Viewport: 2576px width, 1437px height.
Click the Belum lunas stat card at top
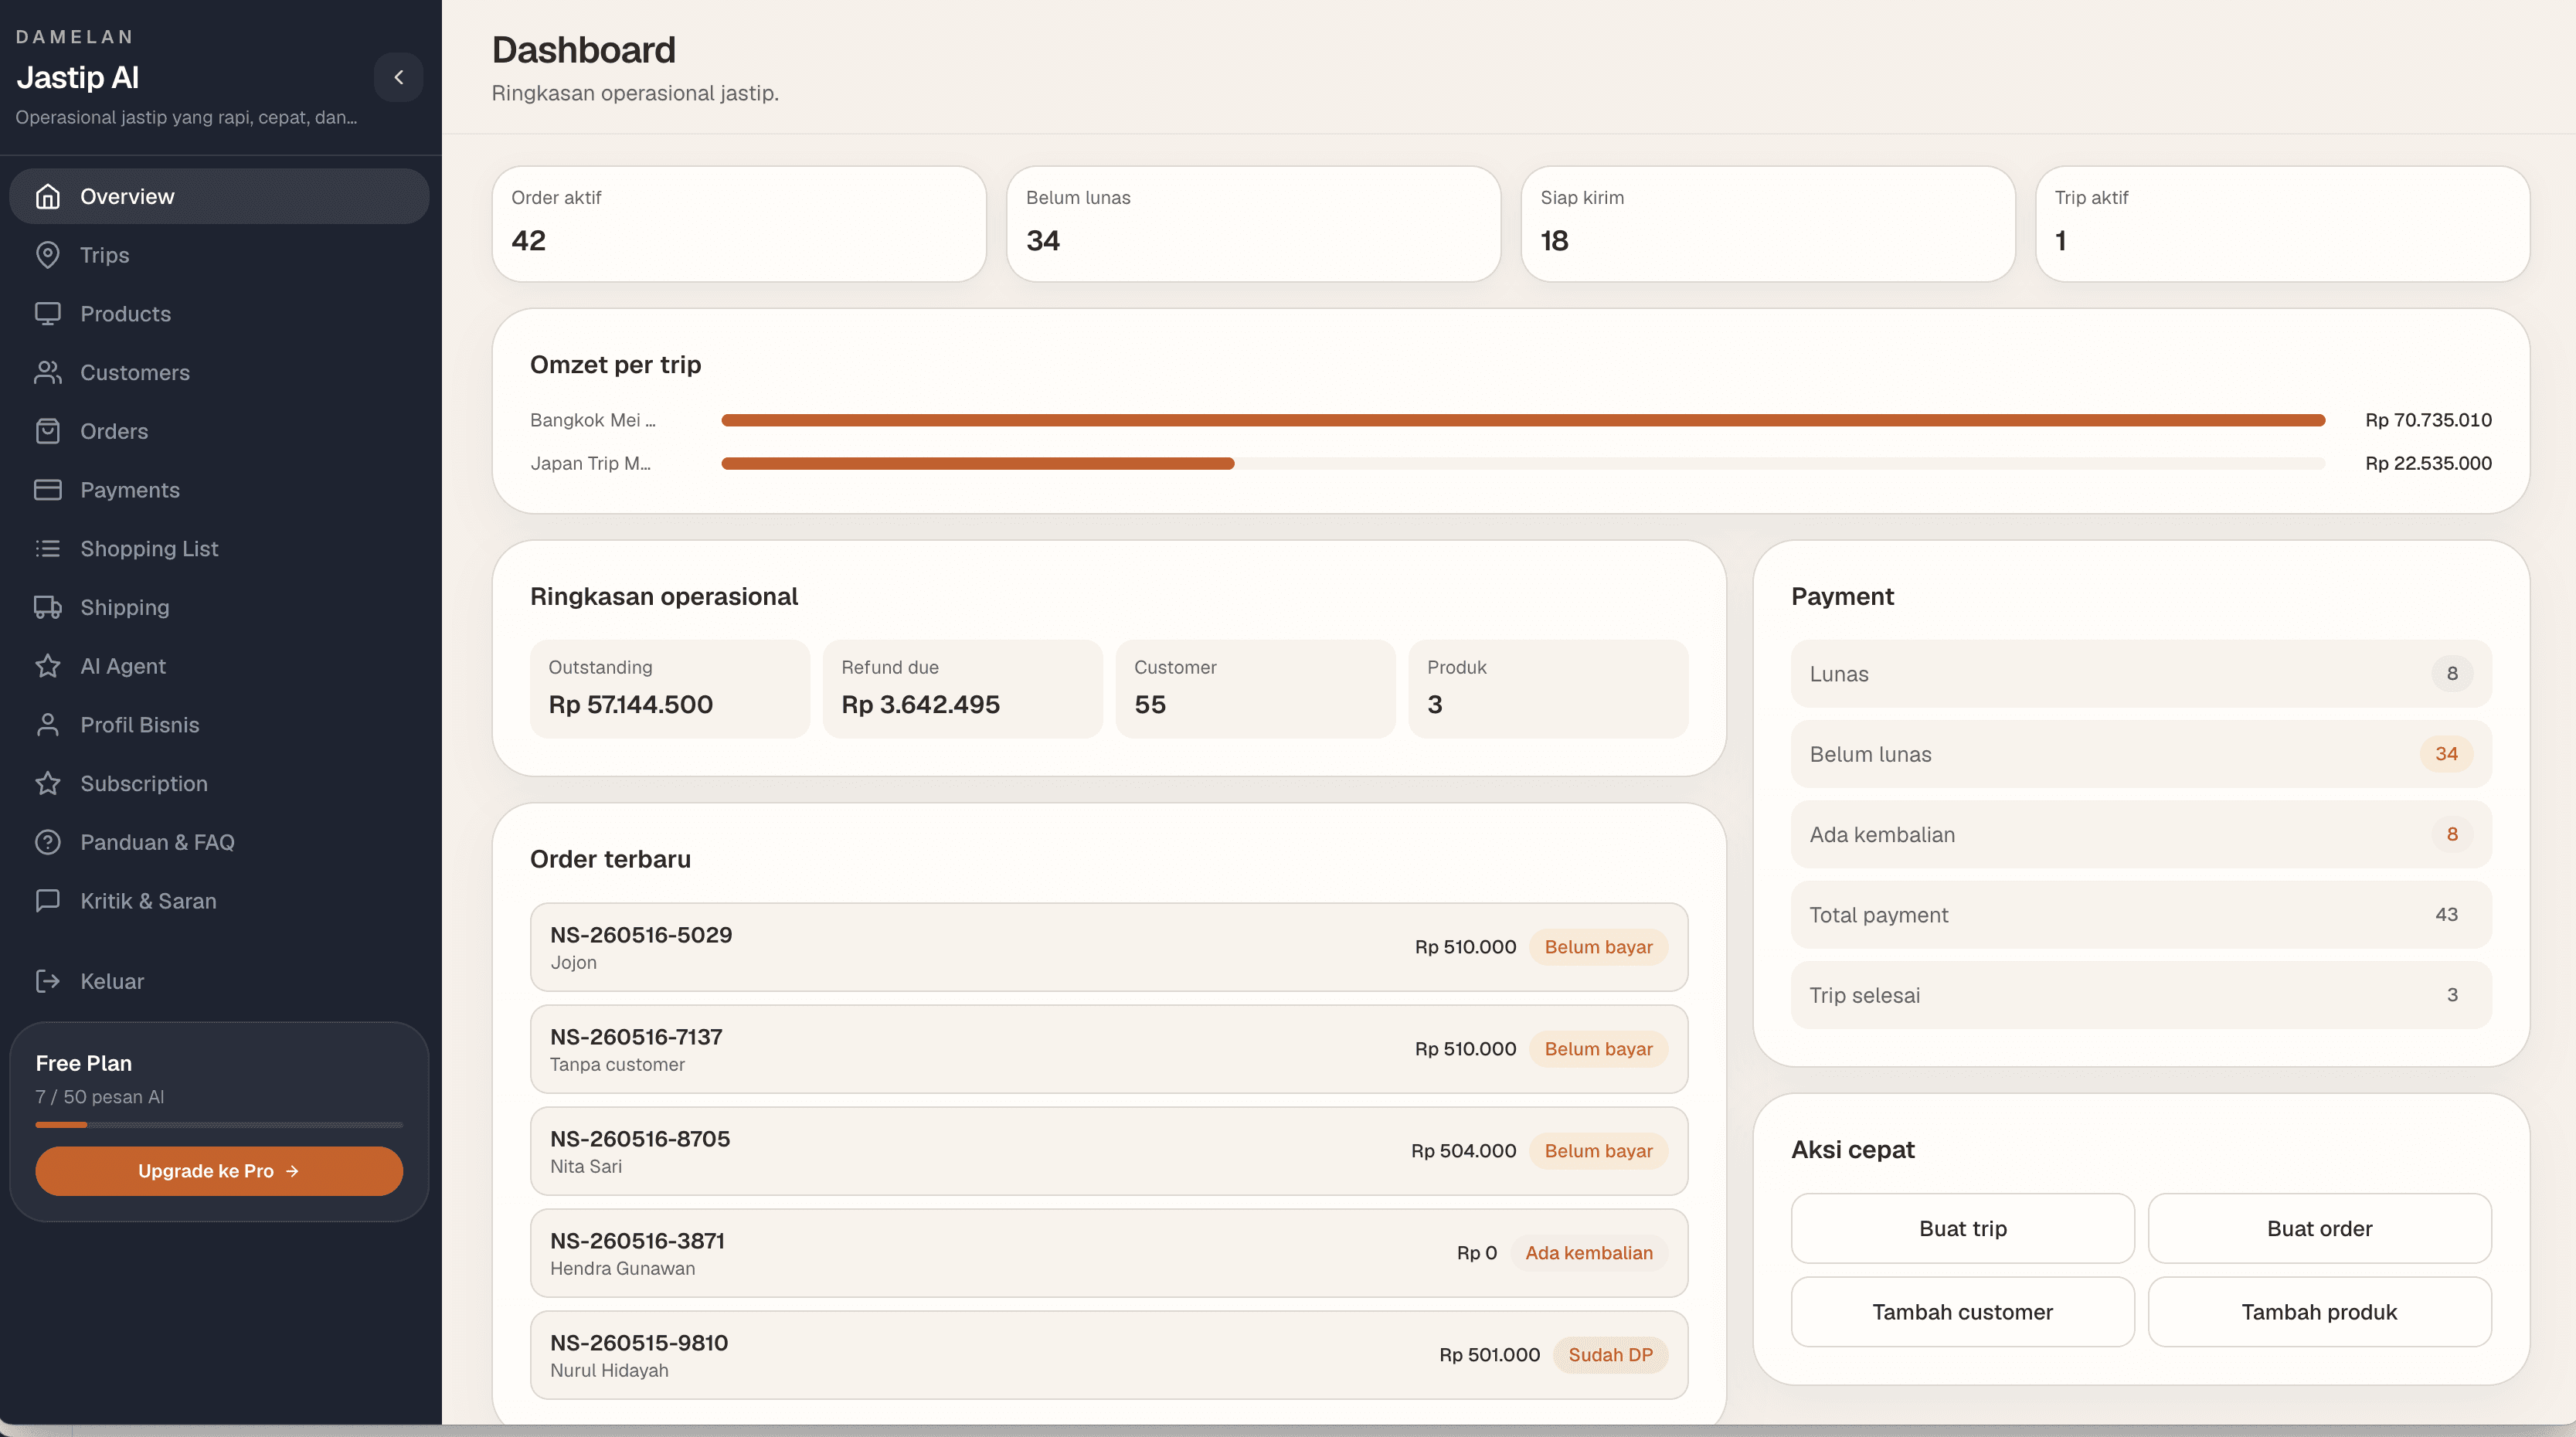tap(1253, 224)
